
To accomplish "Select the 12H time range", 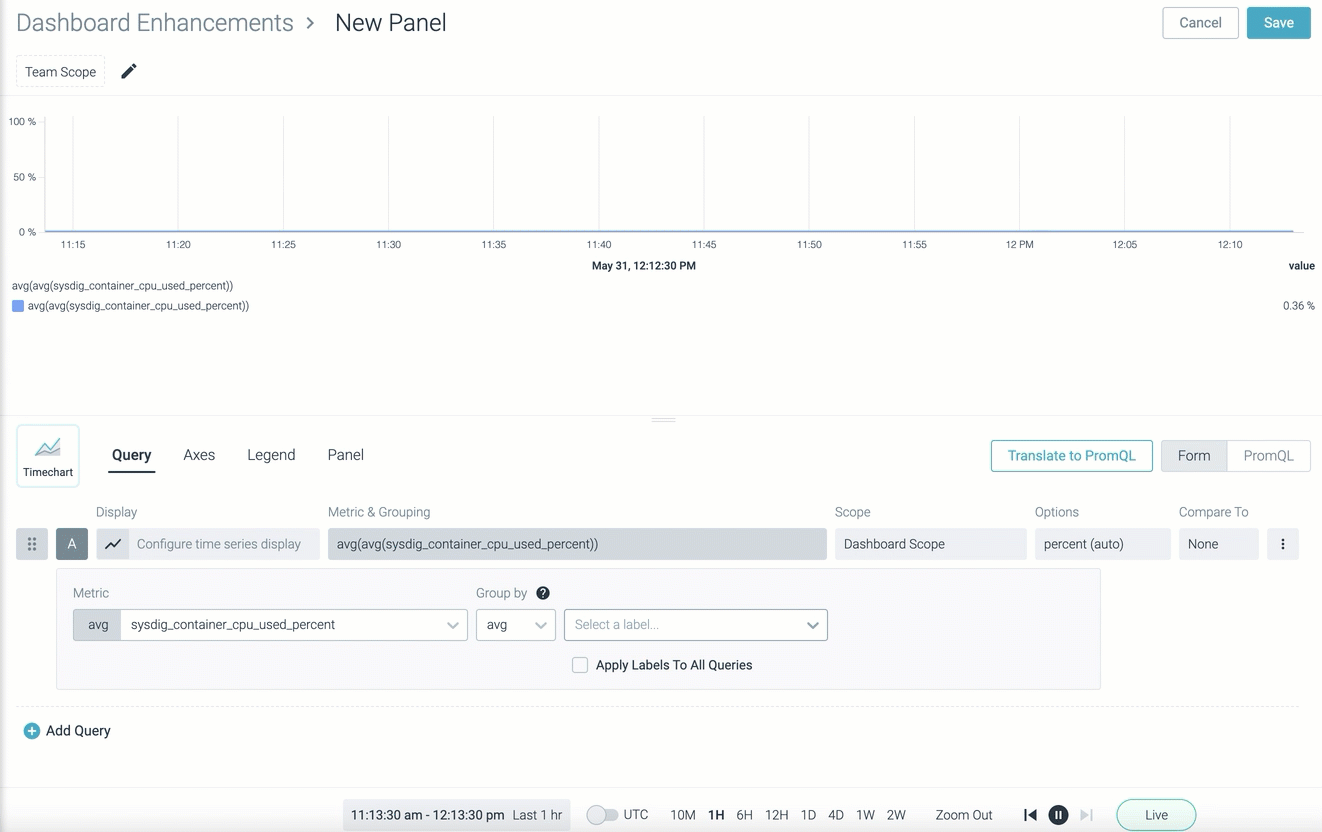I will pyautogui.click(x=777, y=815).
